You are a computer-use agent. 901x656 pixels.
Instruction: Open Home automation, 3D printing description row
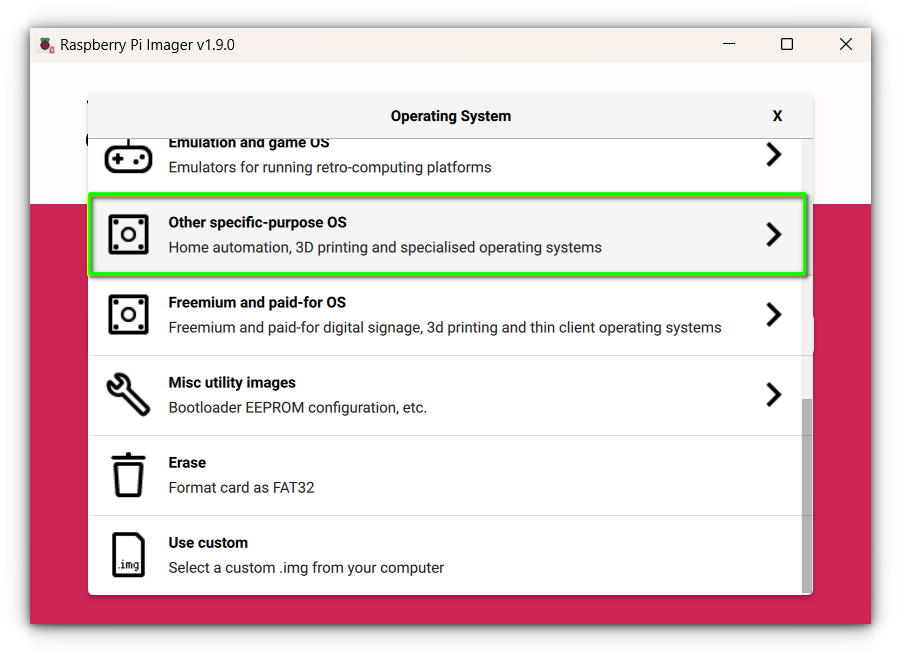click(x=385, y=247)
